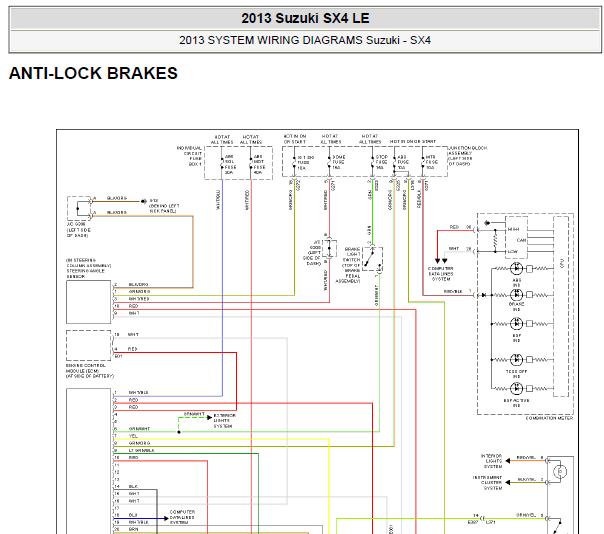Select the LOW label in CAN block

point(513,251)
